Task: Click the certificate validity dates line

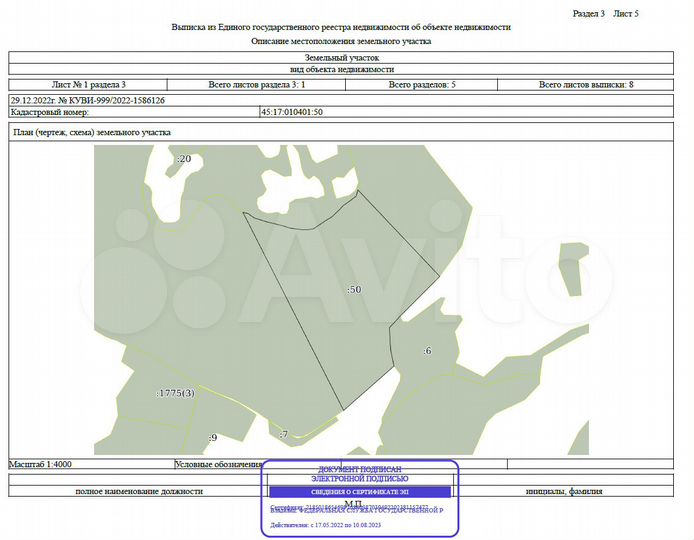Action: coord(325,525)
